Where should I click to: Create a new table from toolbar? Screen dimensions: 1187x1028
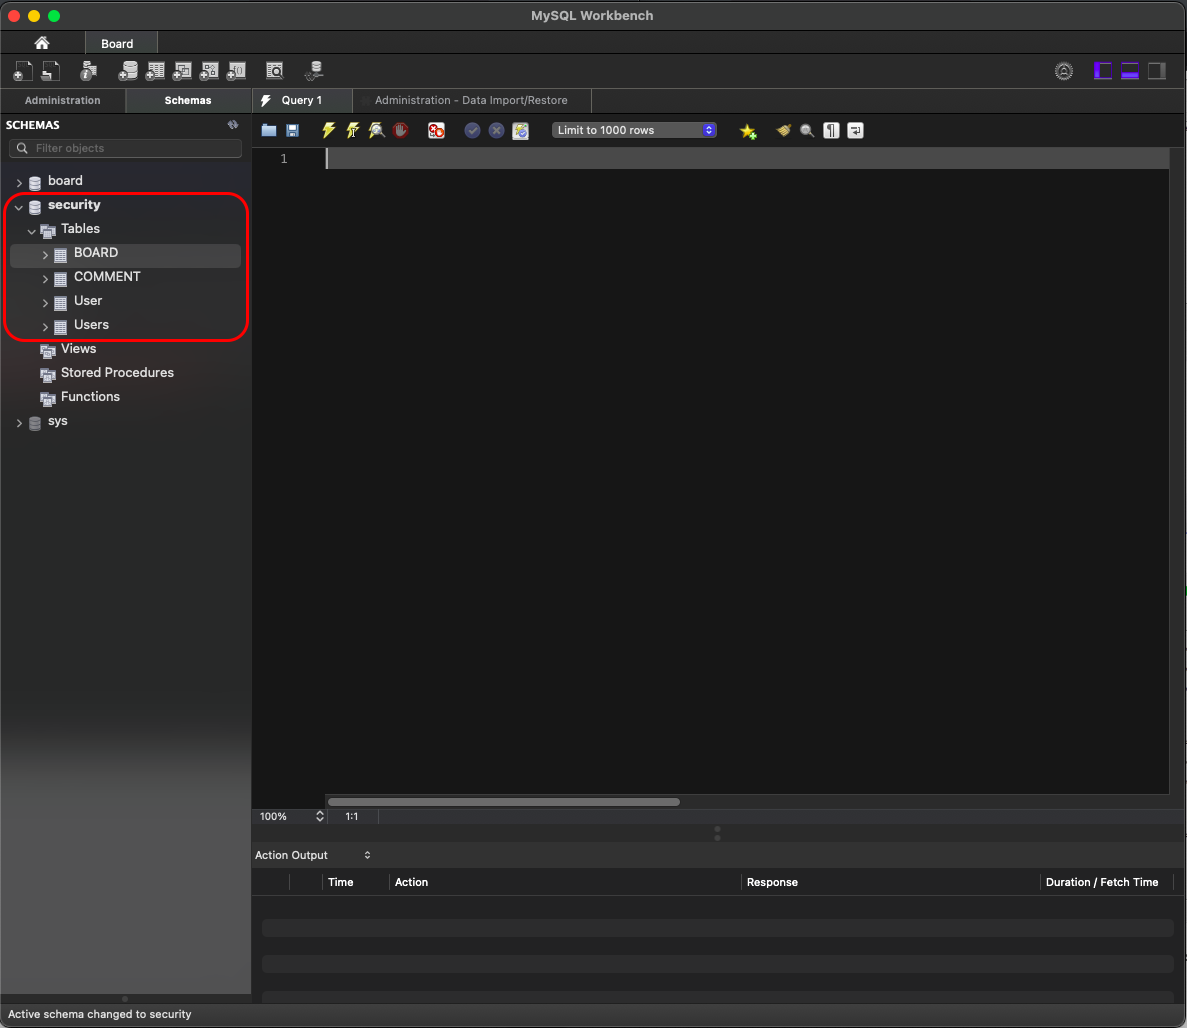(155, 71)
